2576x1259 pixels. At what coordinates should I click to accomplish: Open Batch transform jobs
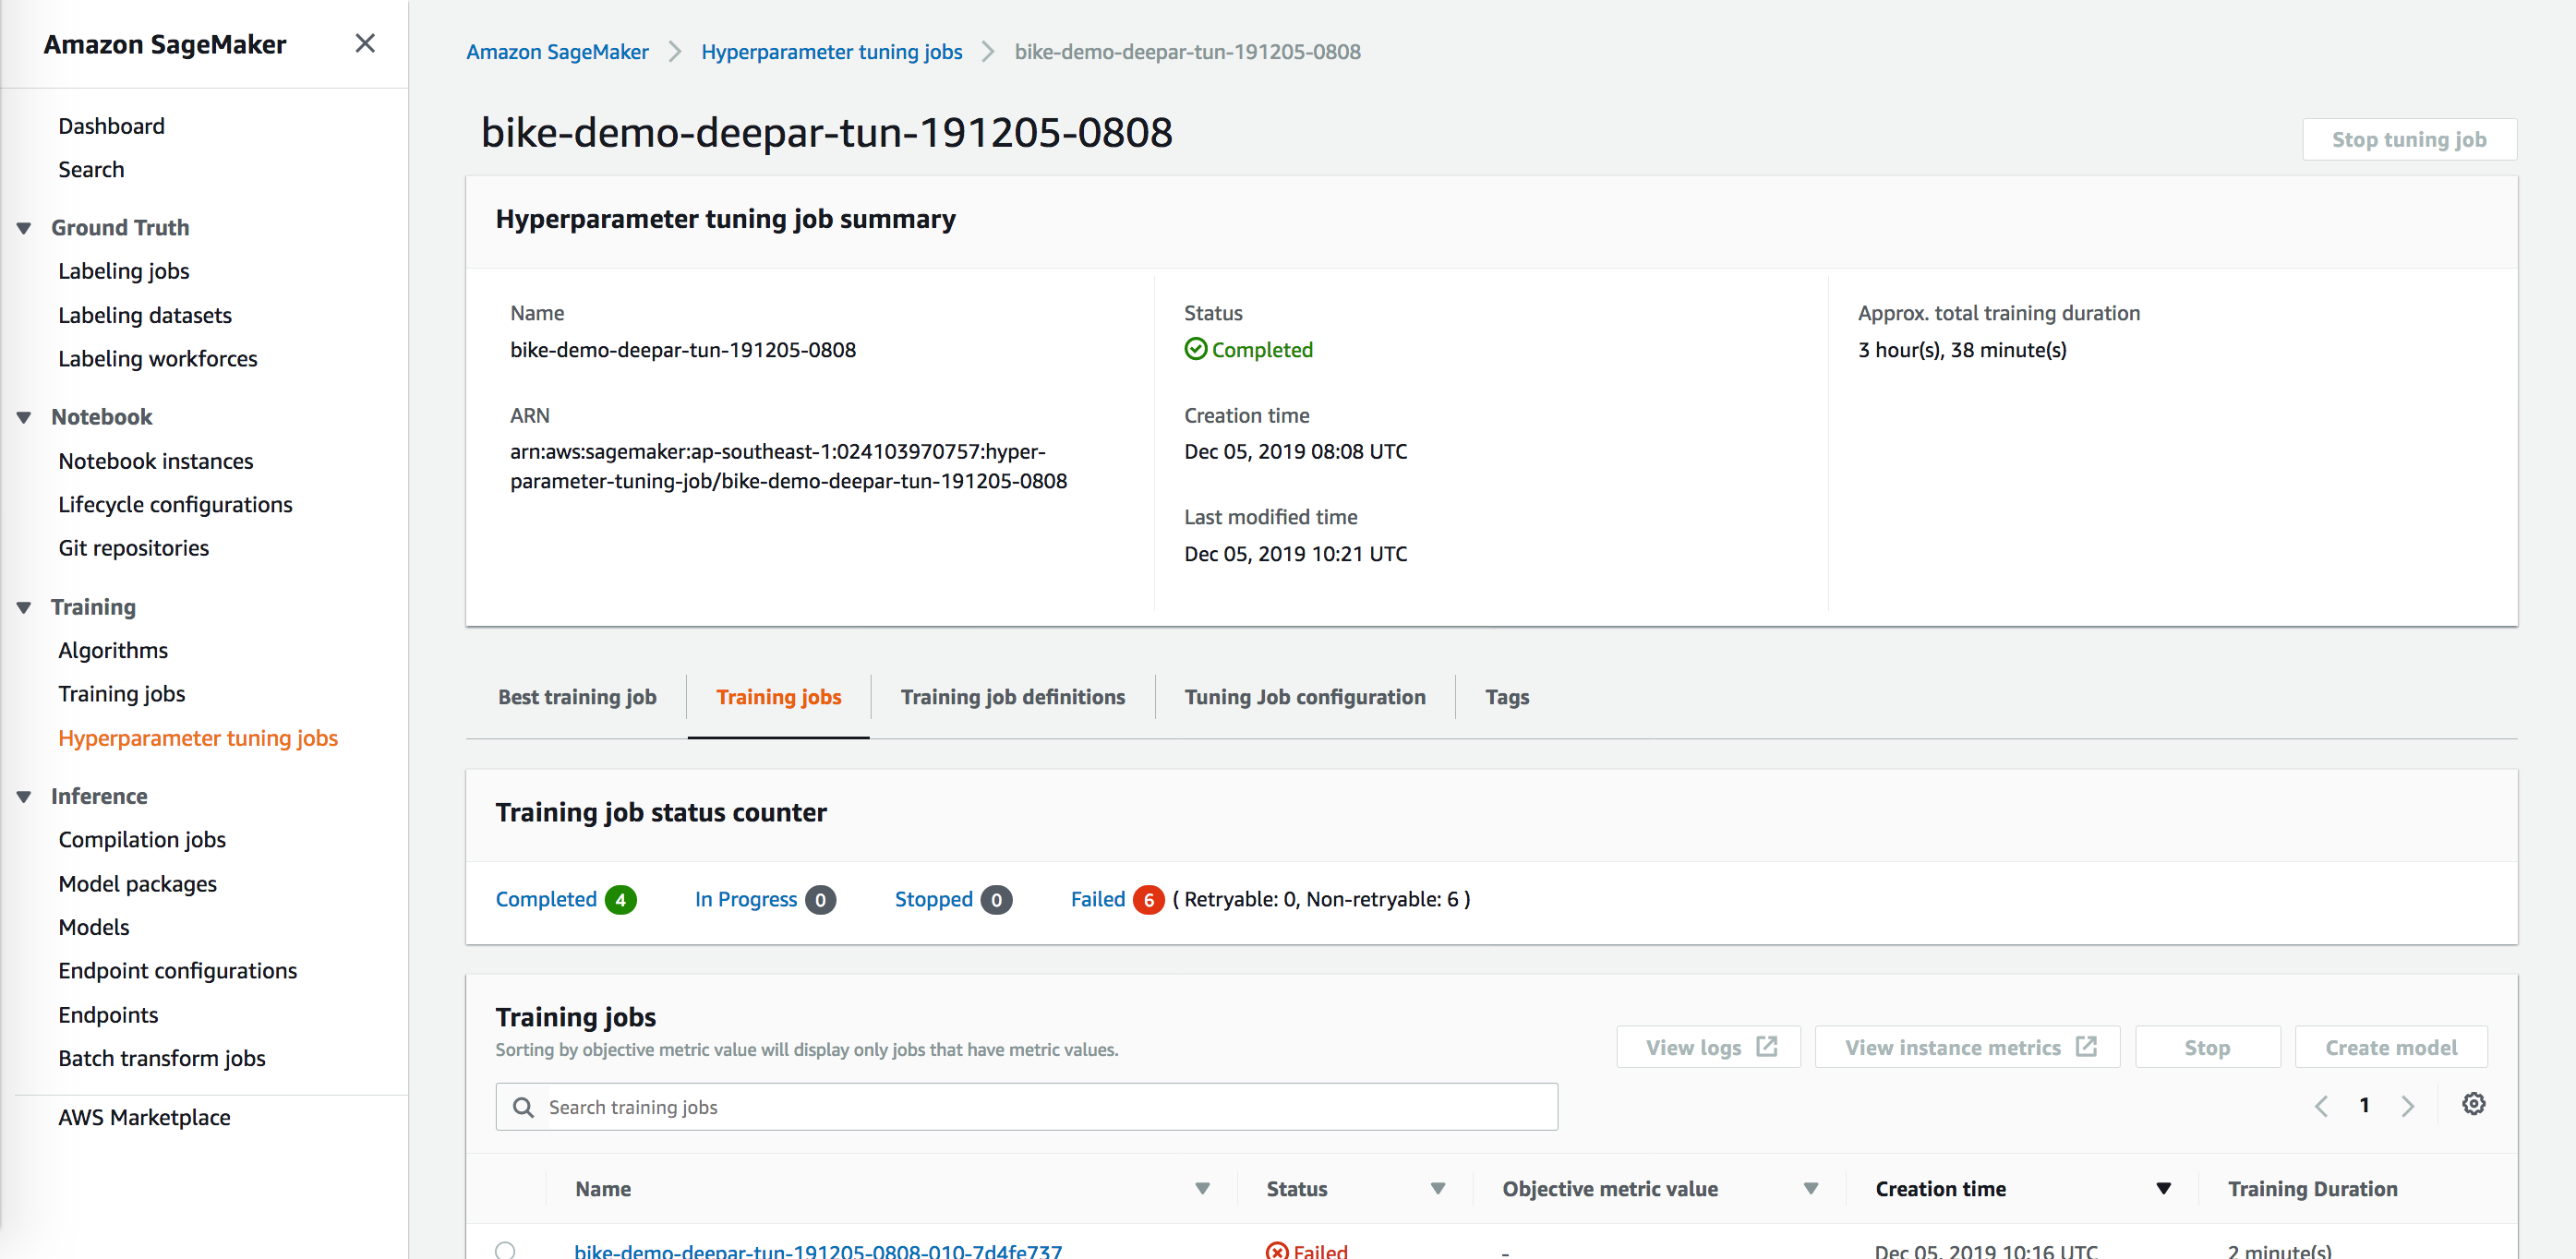(161, 1058)
